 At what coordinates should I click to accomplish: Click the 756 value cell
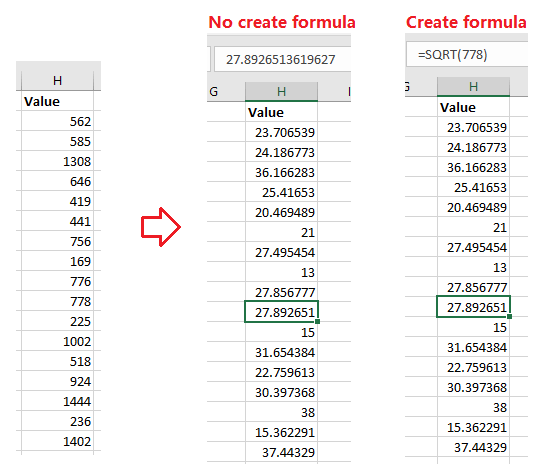(x=58, y=241)
